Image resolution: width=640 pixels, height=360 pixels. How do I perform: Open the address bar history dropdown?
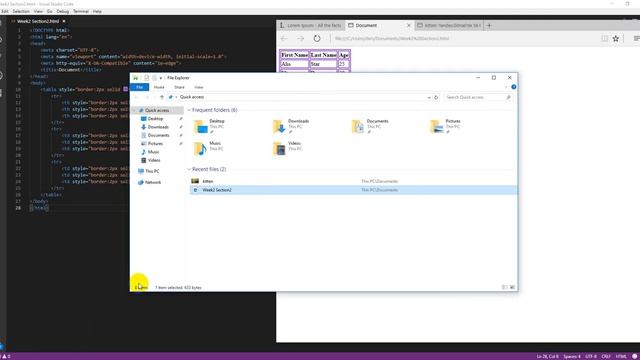(429, 97)
